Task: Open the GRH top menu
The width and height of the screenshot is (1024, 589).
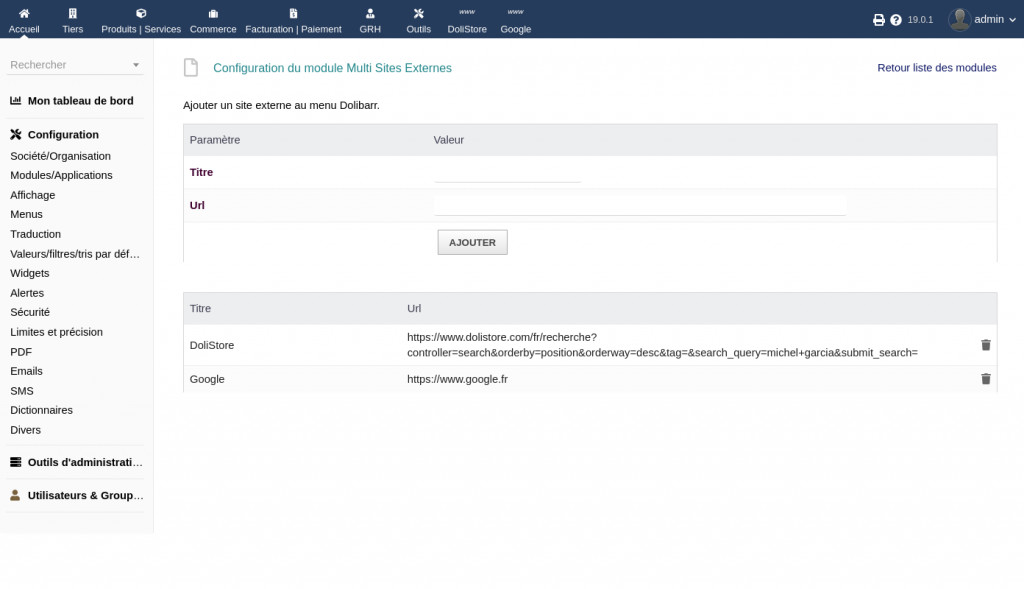Action: pos(370,20)
